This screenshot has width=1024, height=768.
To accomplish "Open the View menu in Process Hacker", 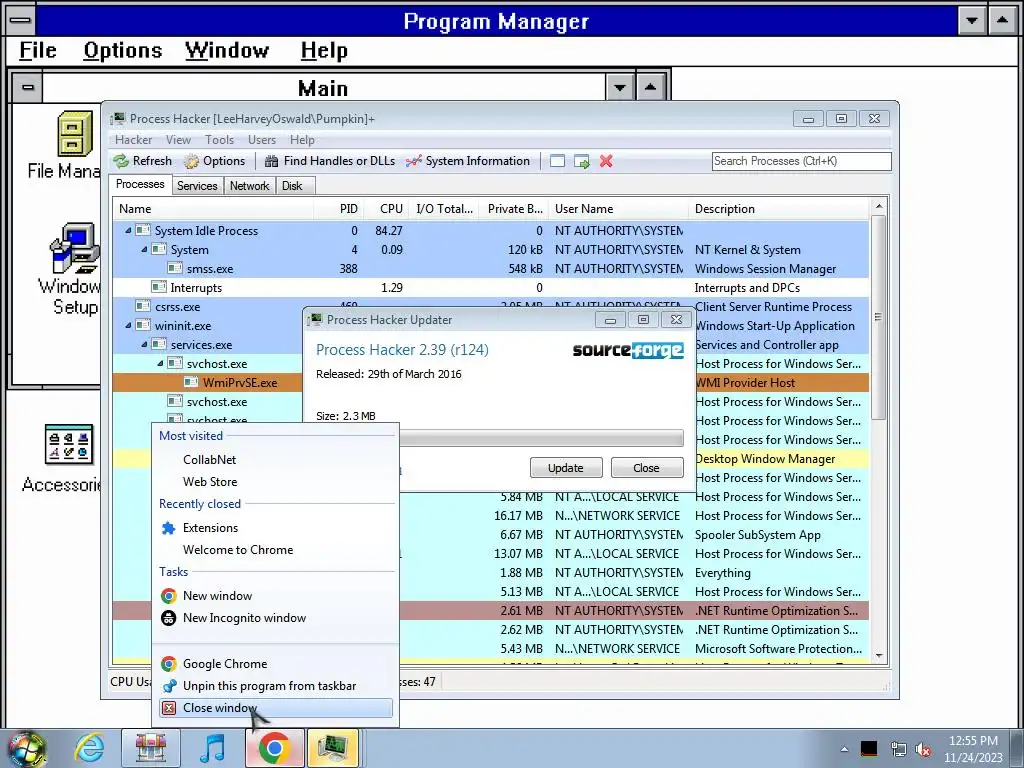I will 178,140.
